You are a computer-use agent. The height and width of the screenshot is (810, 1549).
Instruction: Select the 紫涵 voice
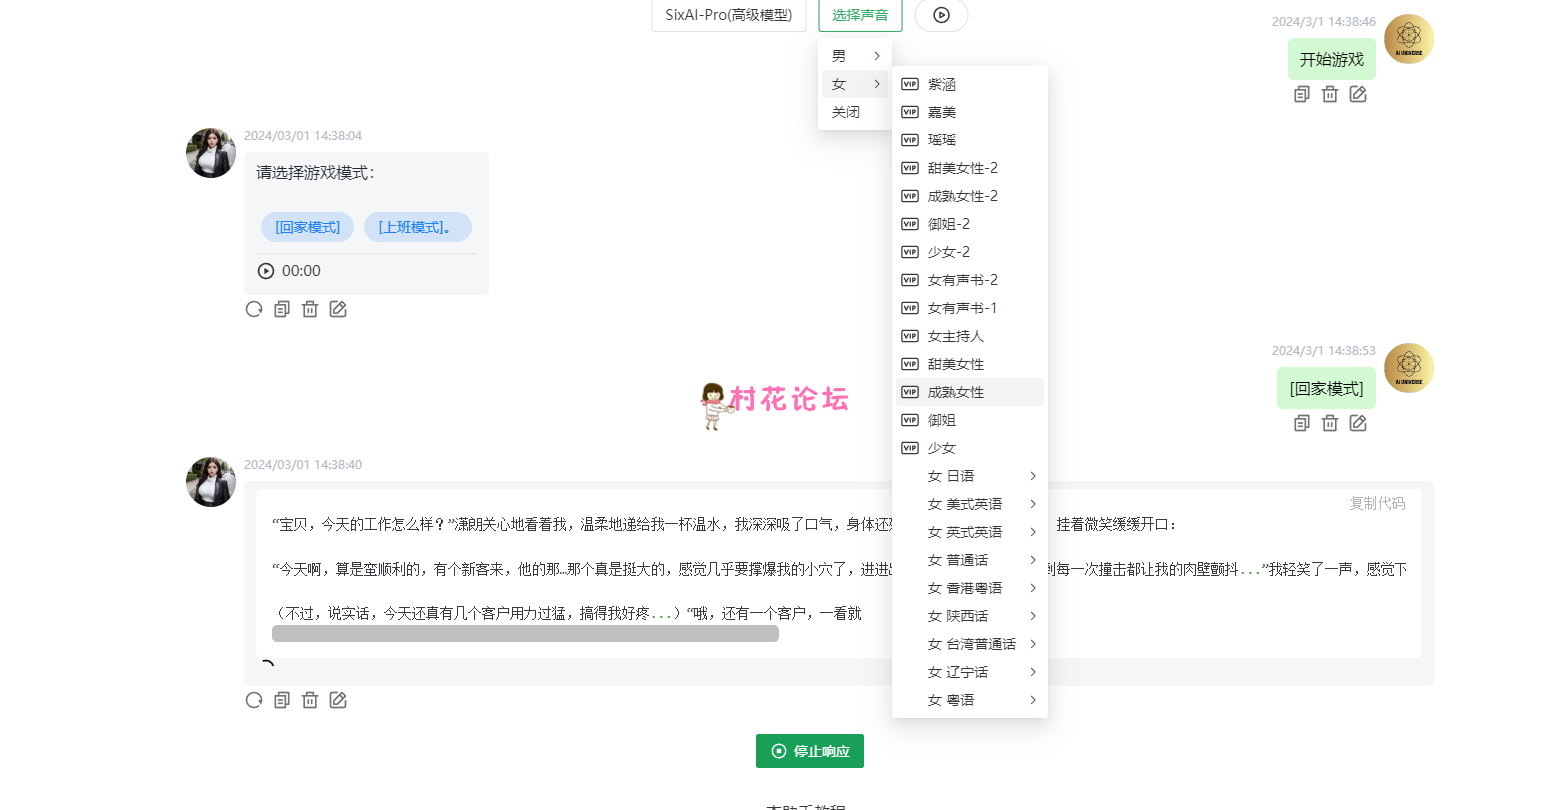click(970, 84)
